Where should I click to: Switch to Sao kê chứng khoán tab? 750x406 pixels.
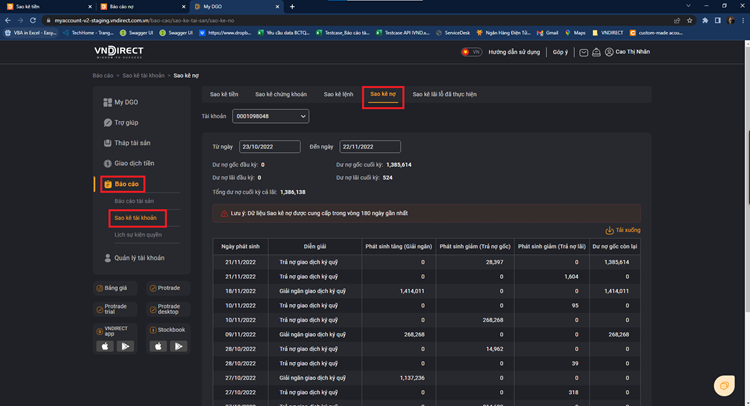(281, 95)
